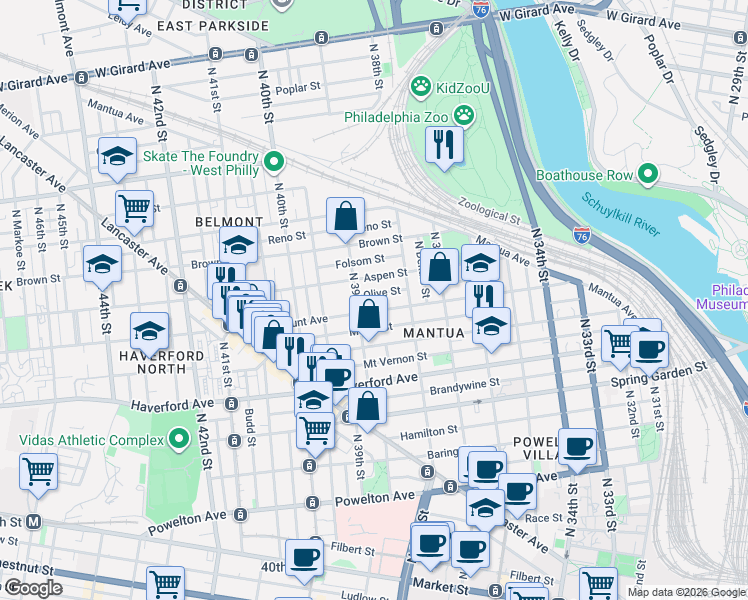Image resolution: width=748 pixels, height=600 pixels.
Task: Click the I-76 shield near Schuylkill River
Action: (x=582, y=235)
